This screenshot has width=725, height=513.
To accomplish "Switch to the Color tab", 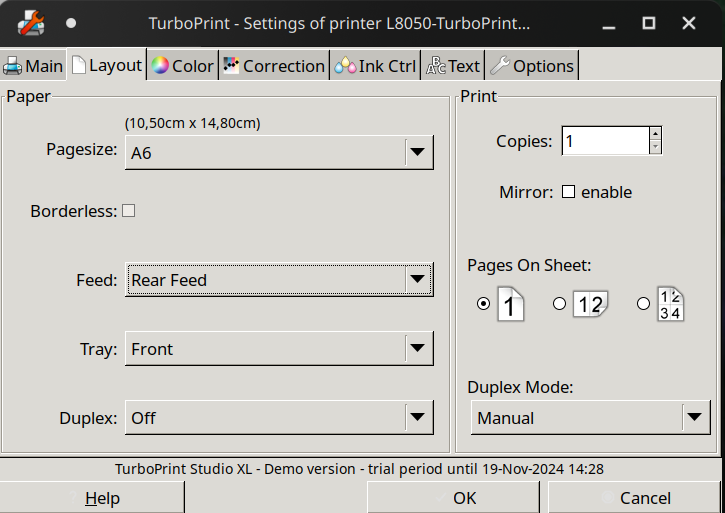I will (x=181, y=66).
